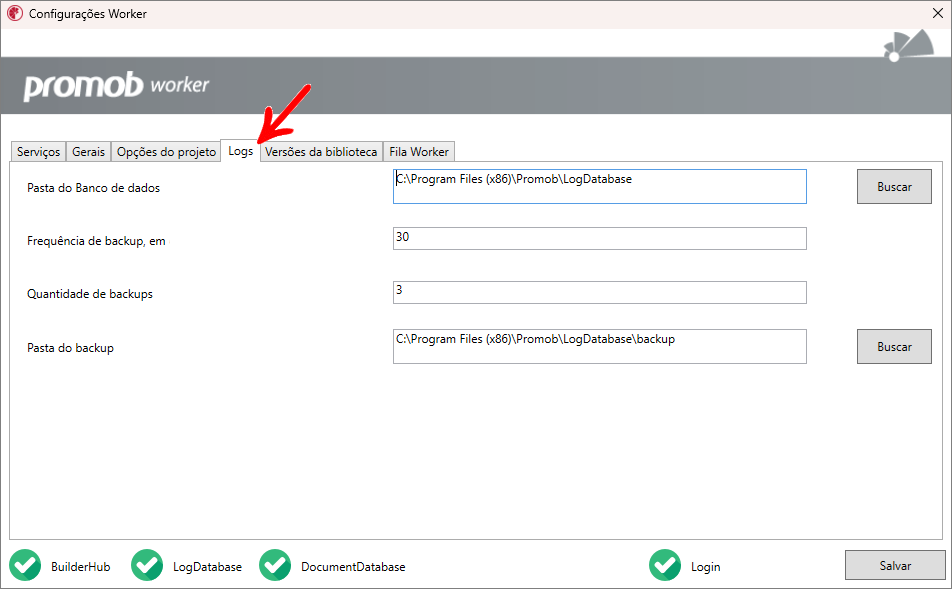Image resolution: width=952 pixels, height=589 pixels.
Task: Click the "Configurações Worker" window title
Action: coord(88,14)
